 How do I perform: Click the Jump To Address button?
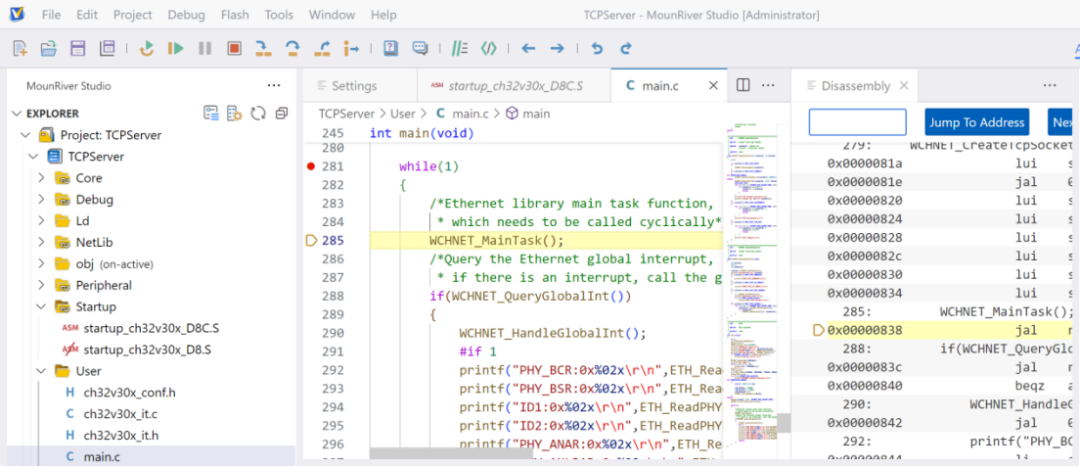coord(976,122)
